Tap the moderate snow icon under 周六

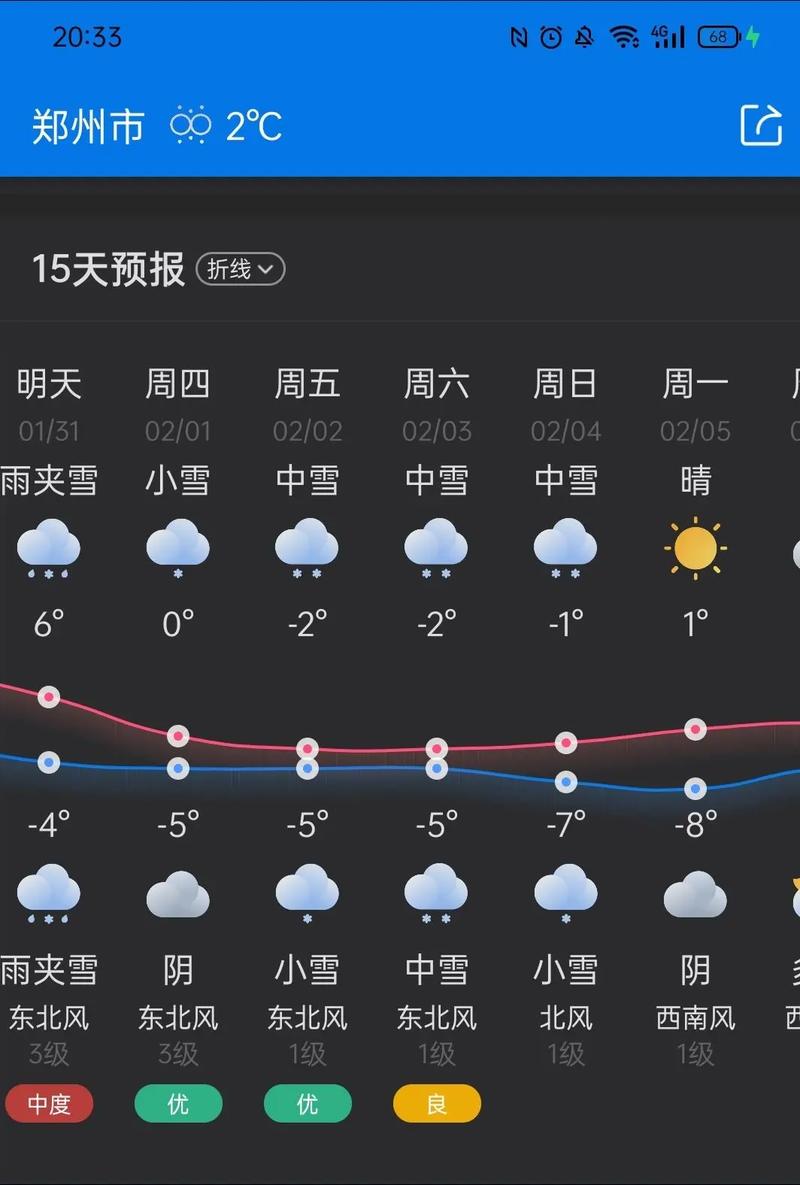pyautogui.click(x=436, y=546)
